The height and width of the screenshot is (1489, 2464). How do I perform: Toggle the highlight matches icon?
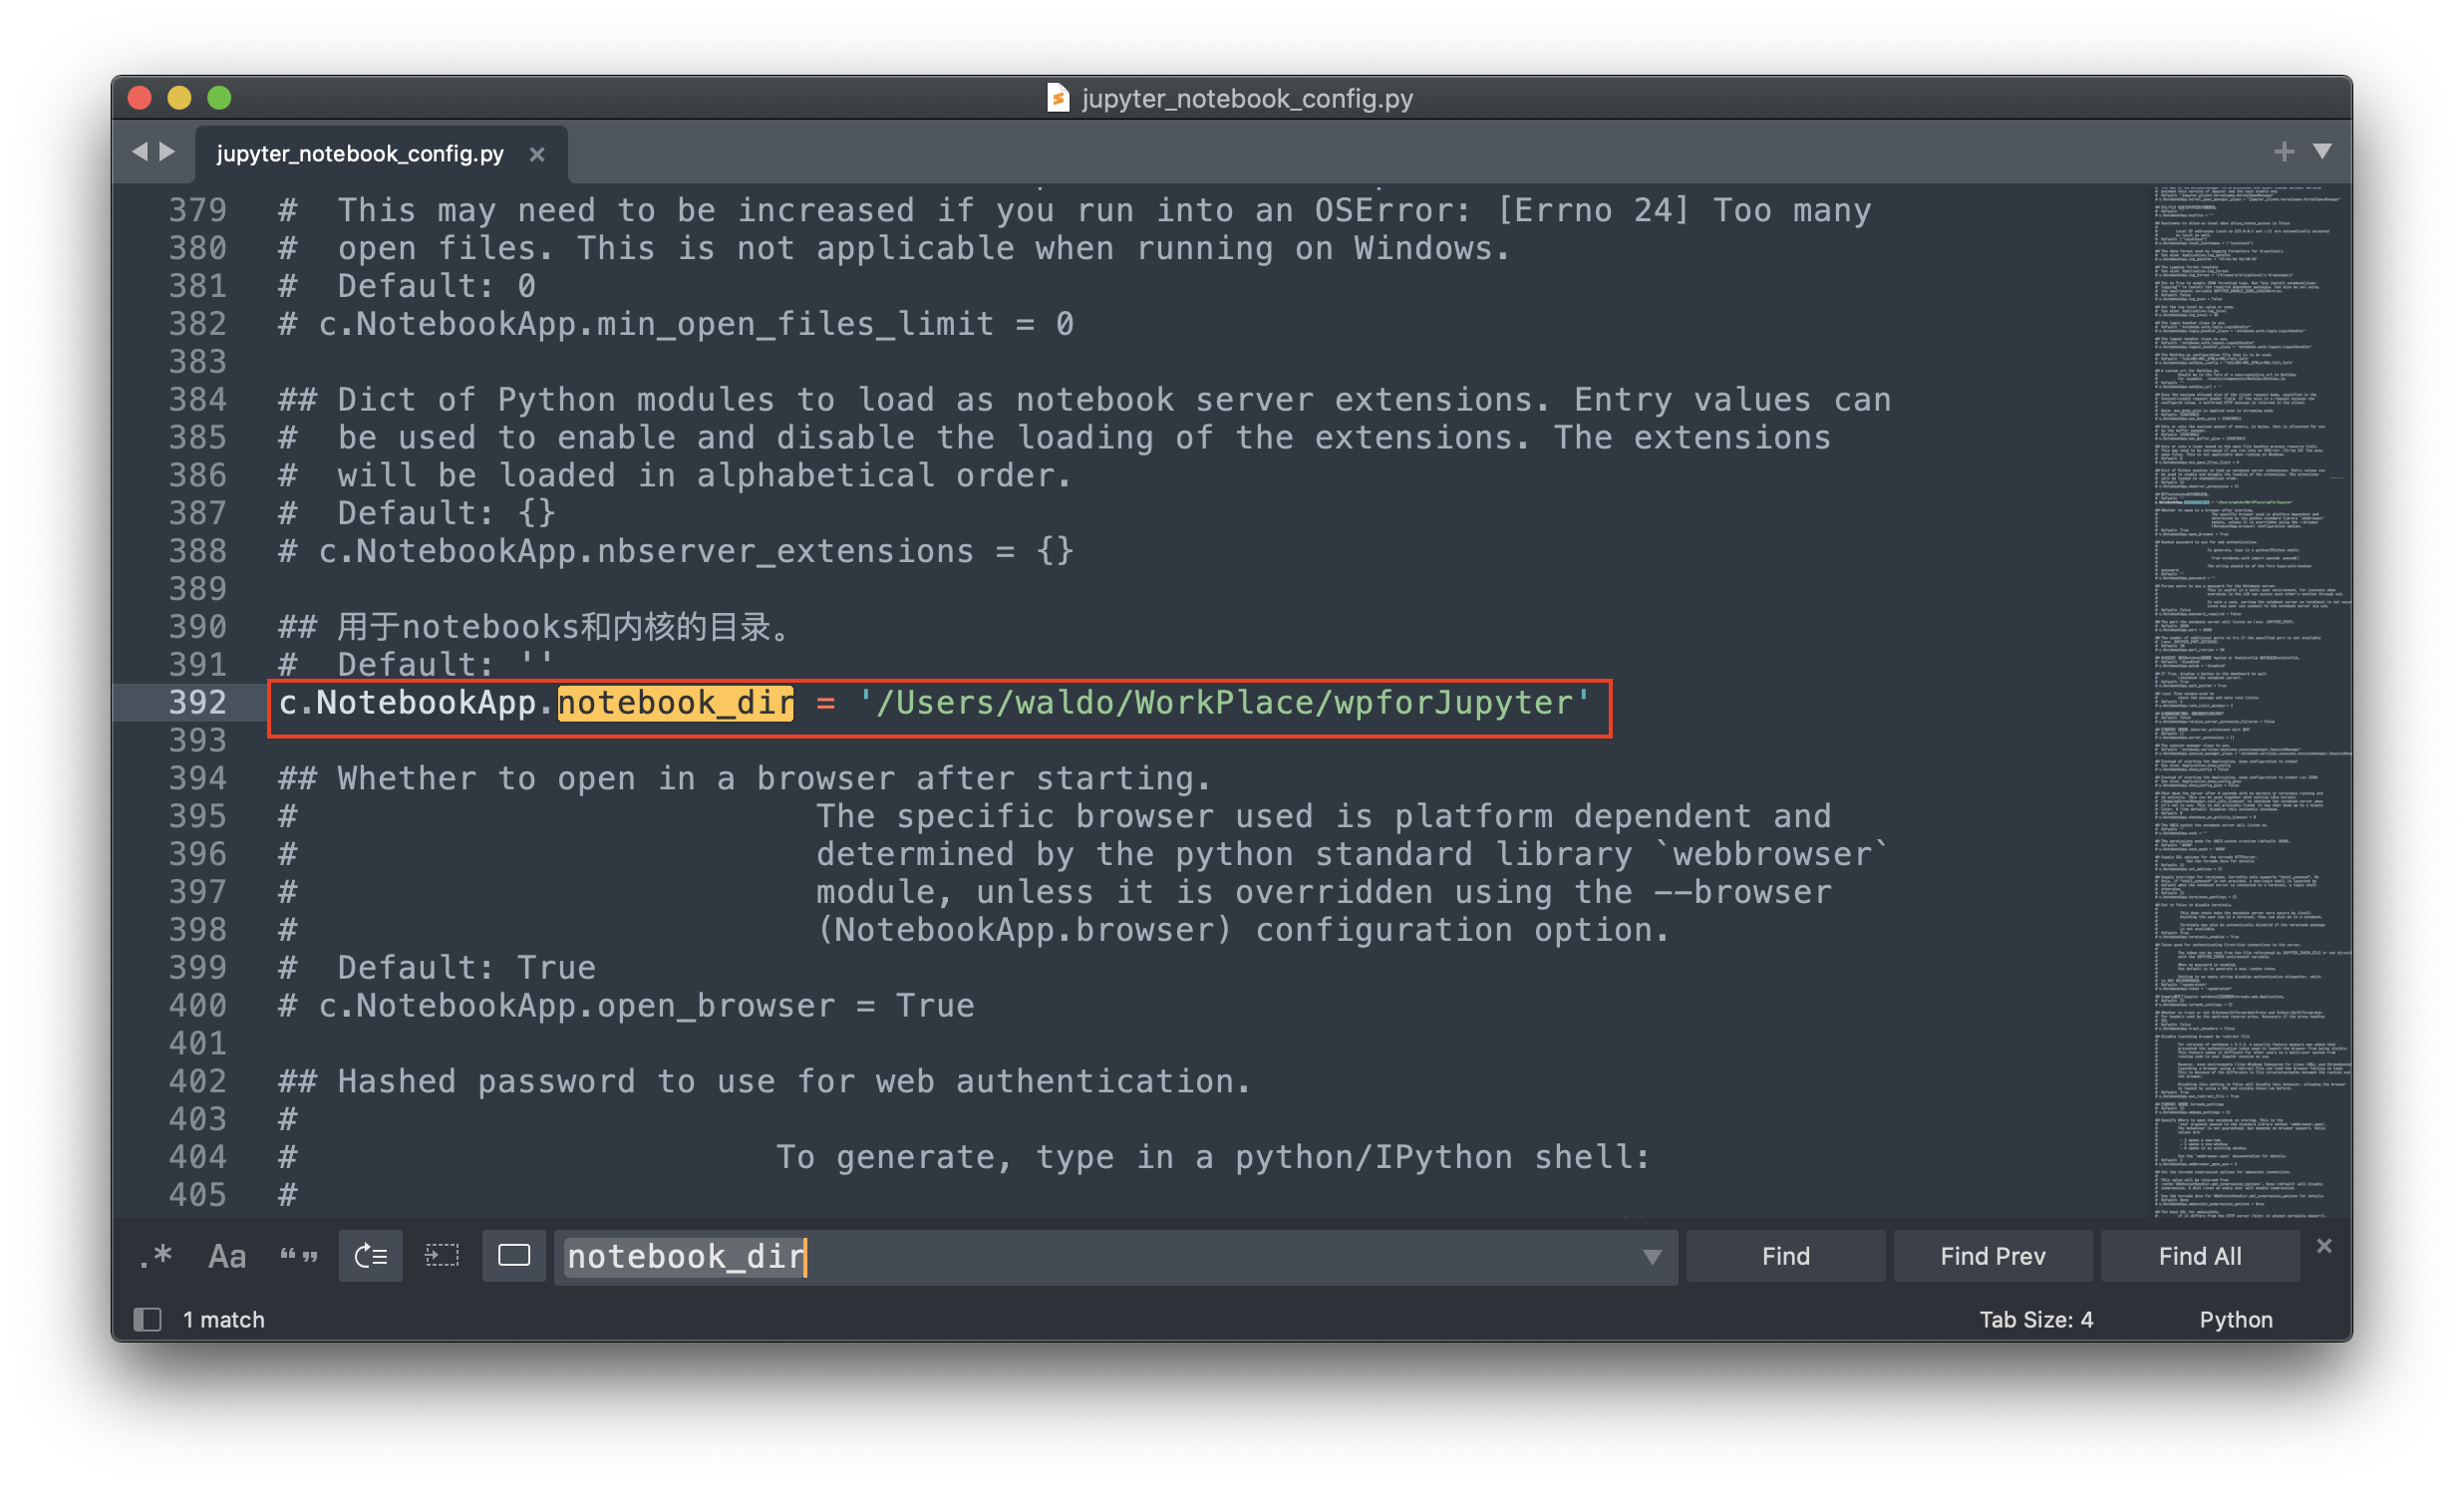(514, 1256)
